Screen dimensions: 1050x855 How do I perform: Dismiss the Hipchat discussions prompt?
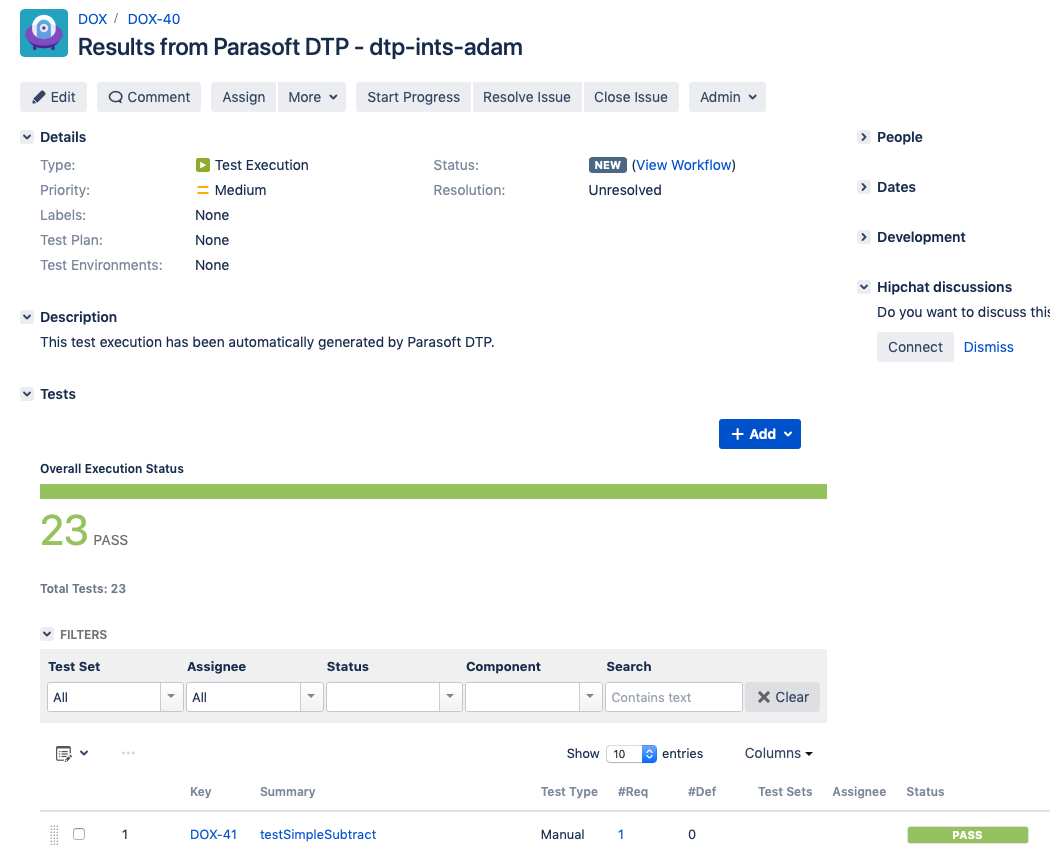point(988,347)
